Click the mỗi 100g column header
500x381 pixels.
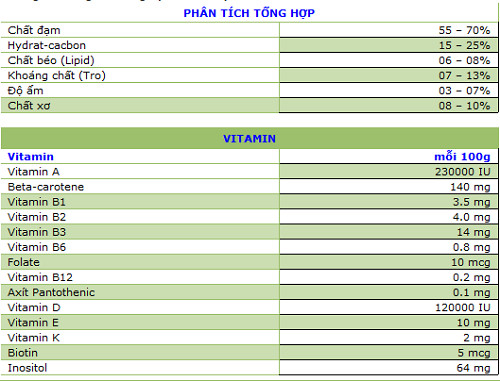pos(462,156)
